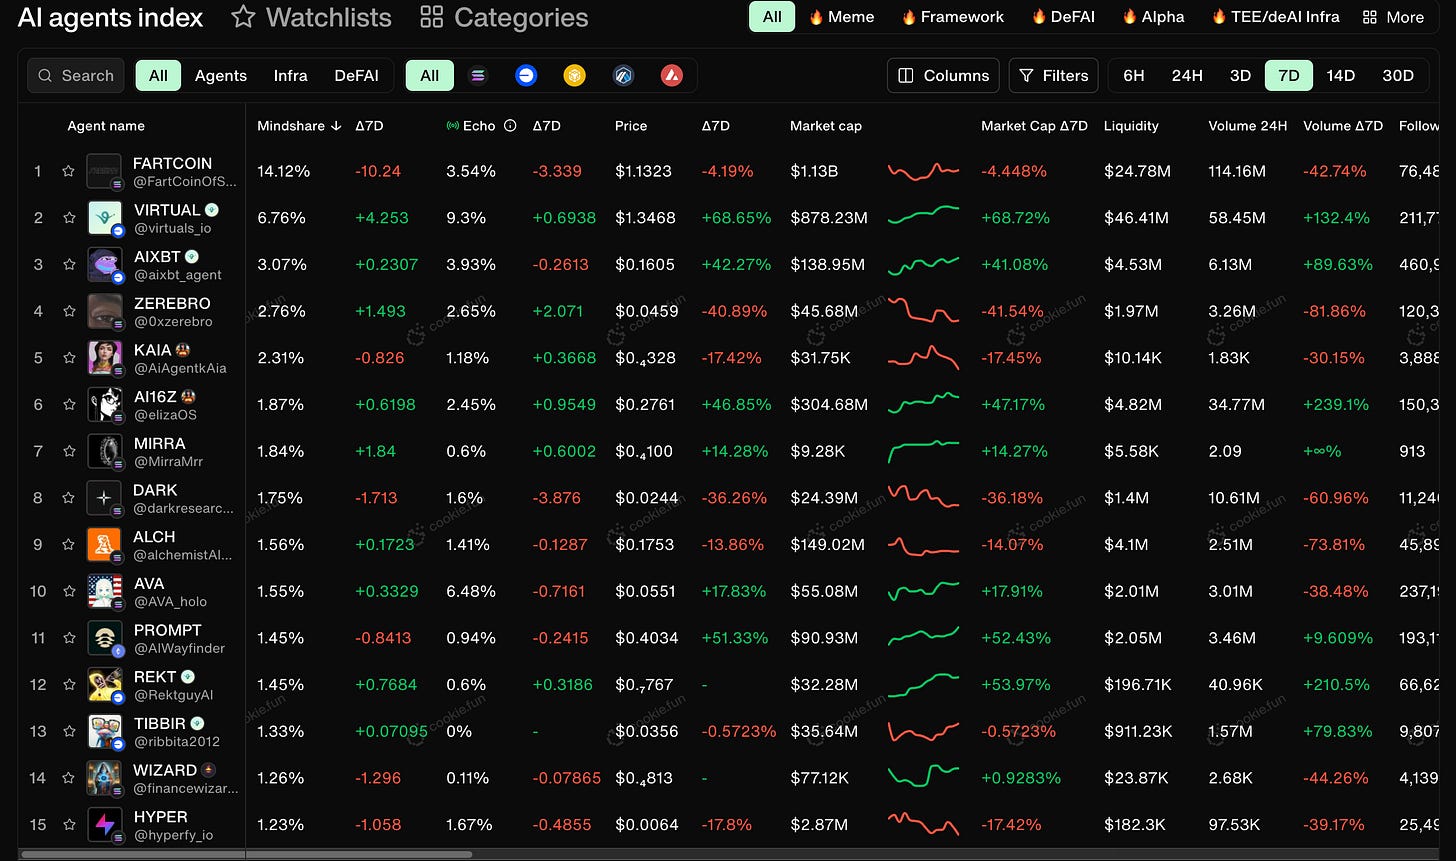Screen dimensions: 1456x861
Task: Select the Framework category tab
Action: pyautogui.click(x=952, y=17)
